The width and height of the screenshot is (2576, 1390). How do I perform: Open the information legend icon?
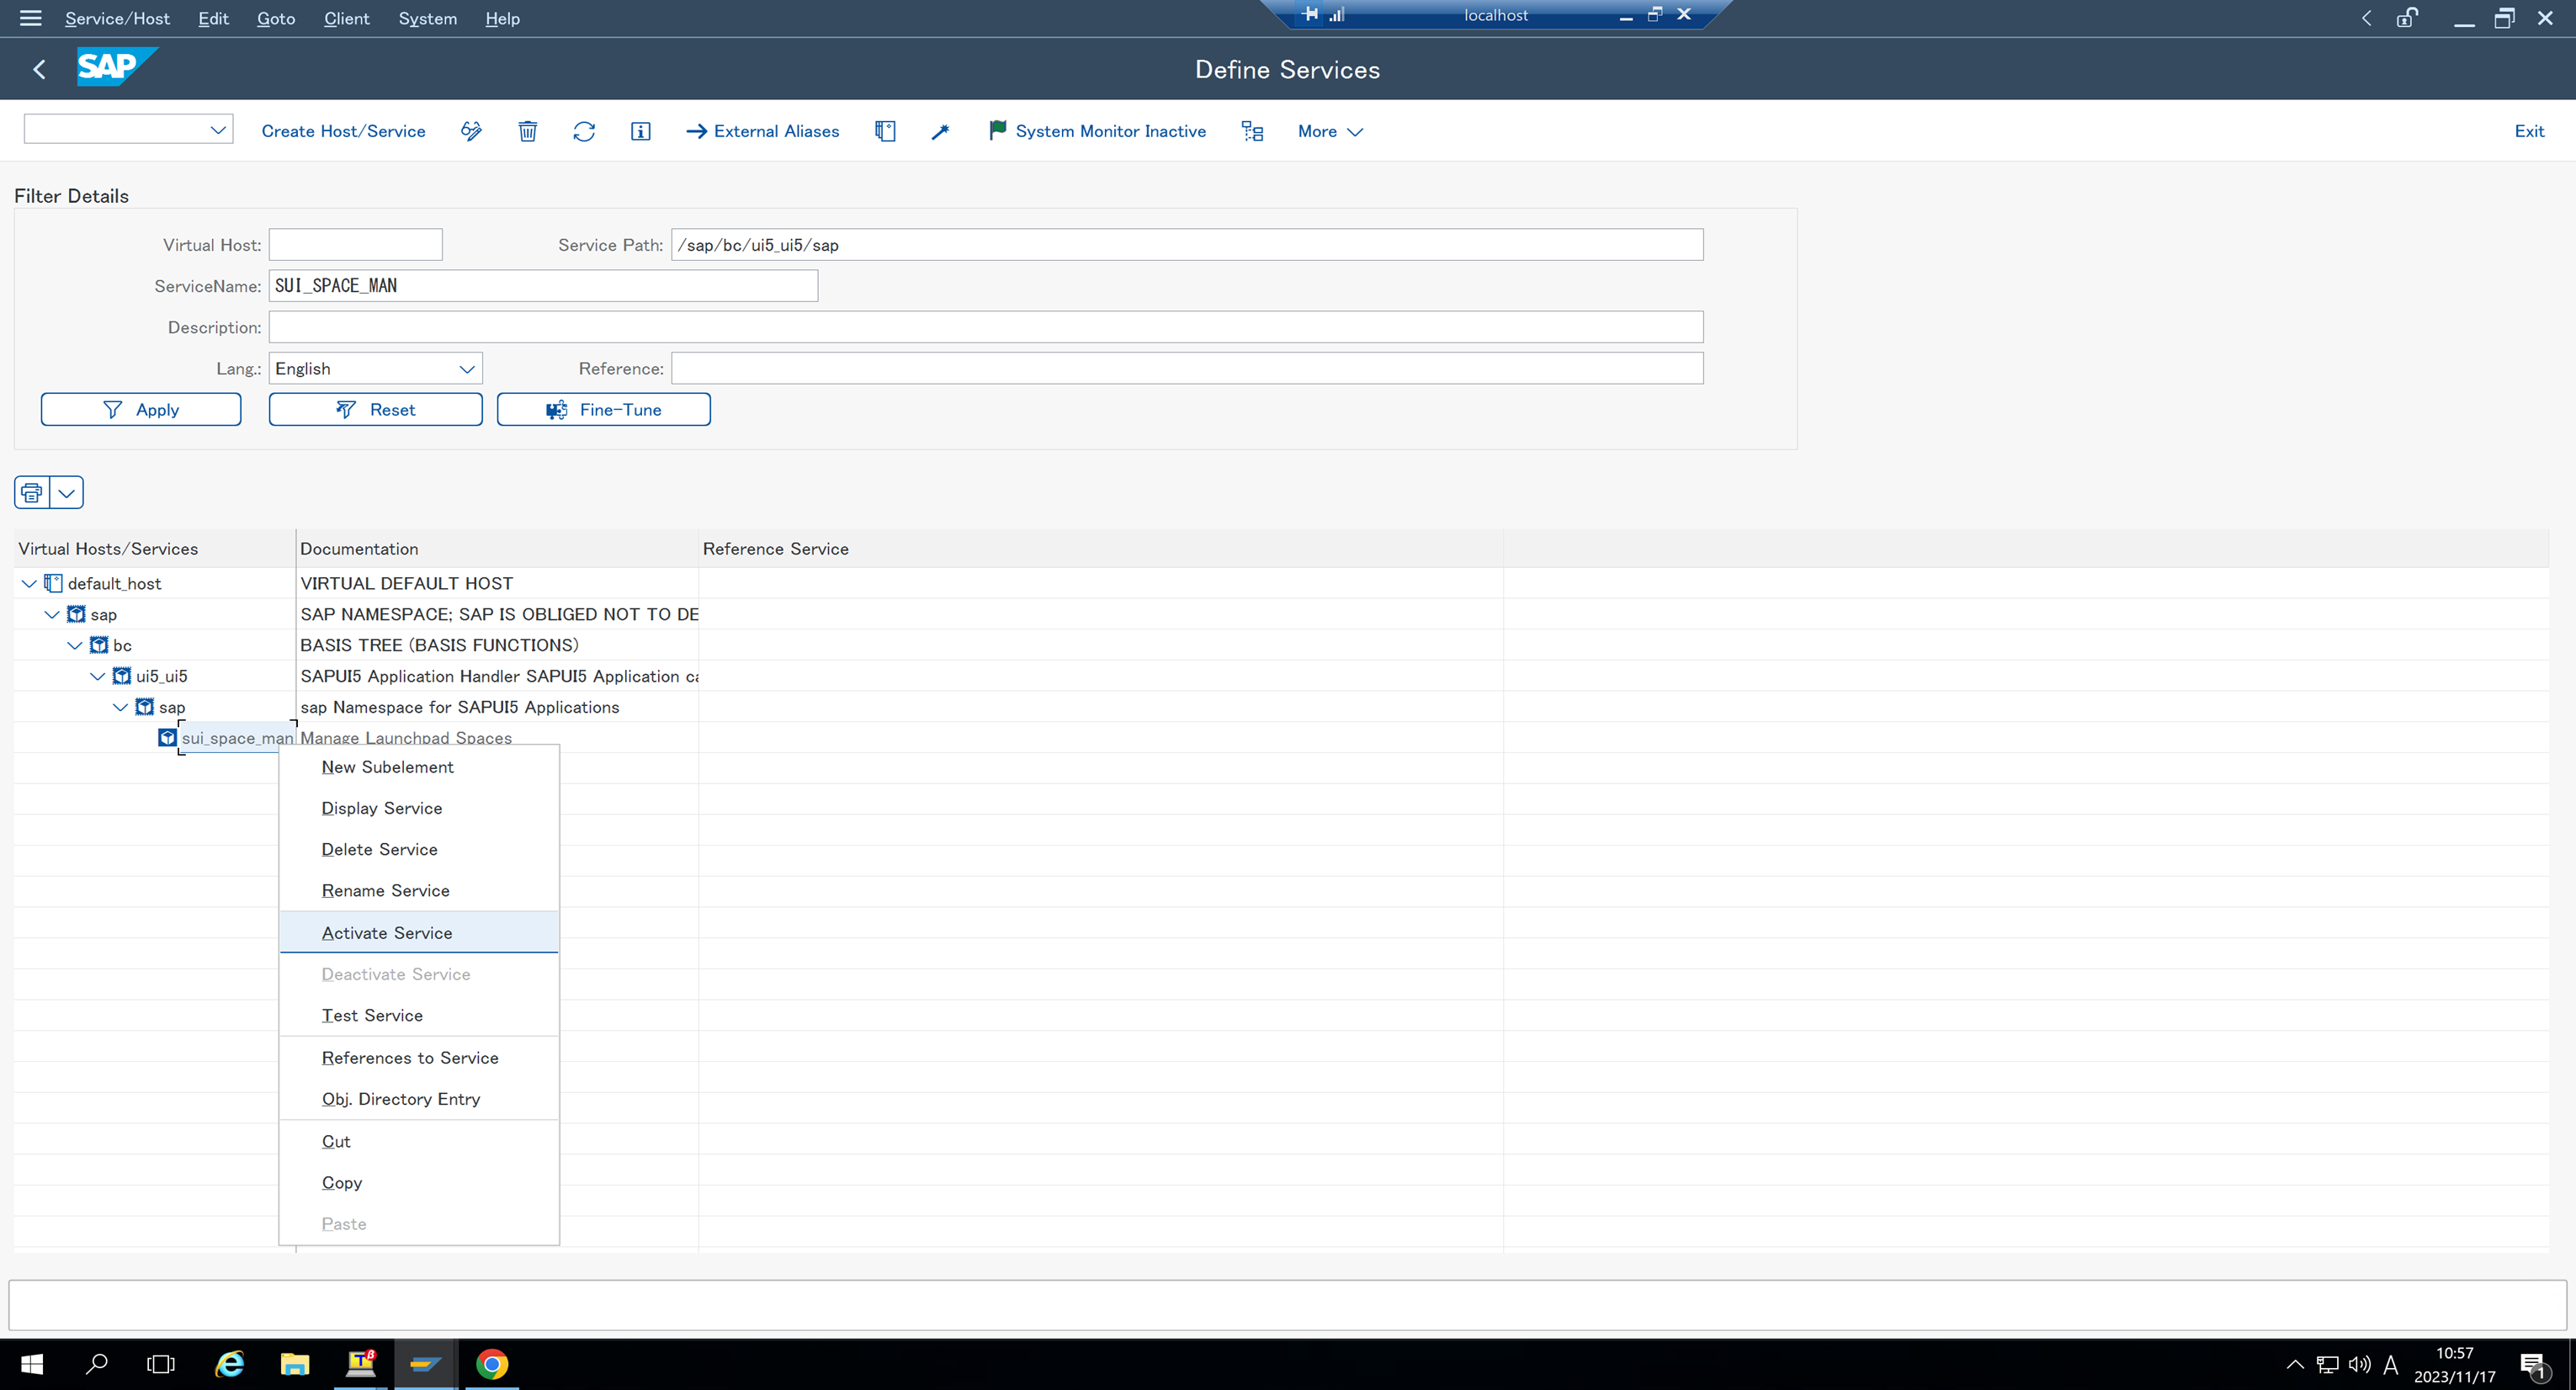tap(640, 131)
